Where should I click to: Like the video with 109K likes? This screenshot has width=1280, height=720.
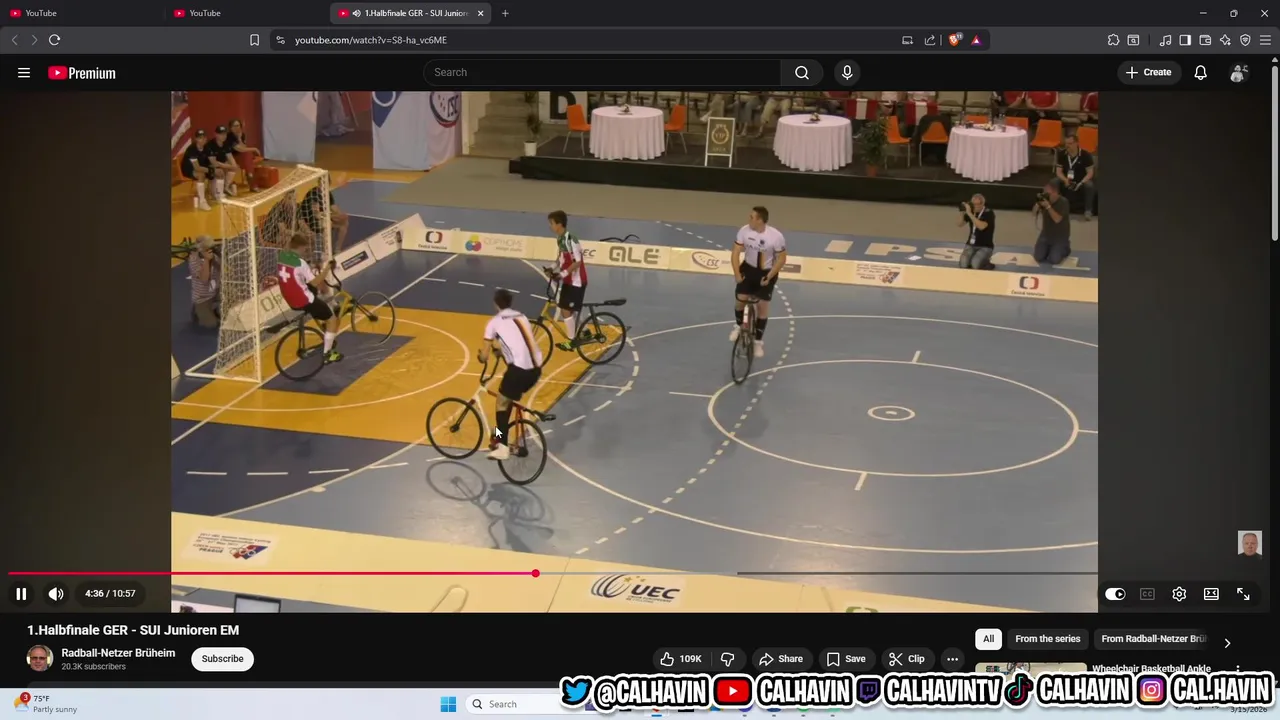pyautogui.click(x=680, y=659)
